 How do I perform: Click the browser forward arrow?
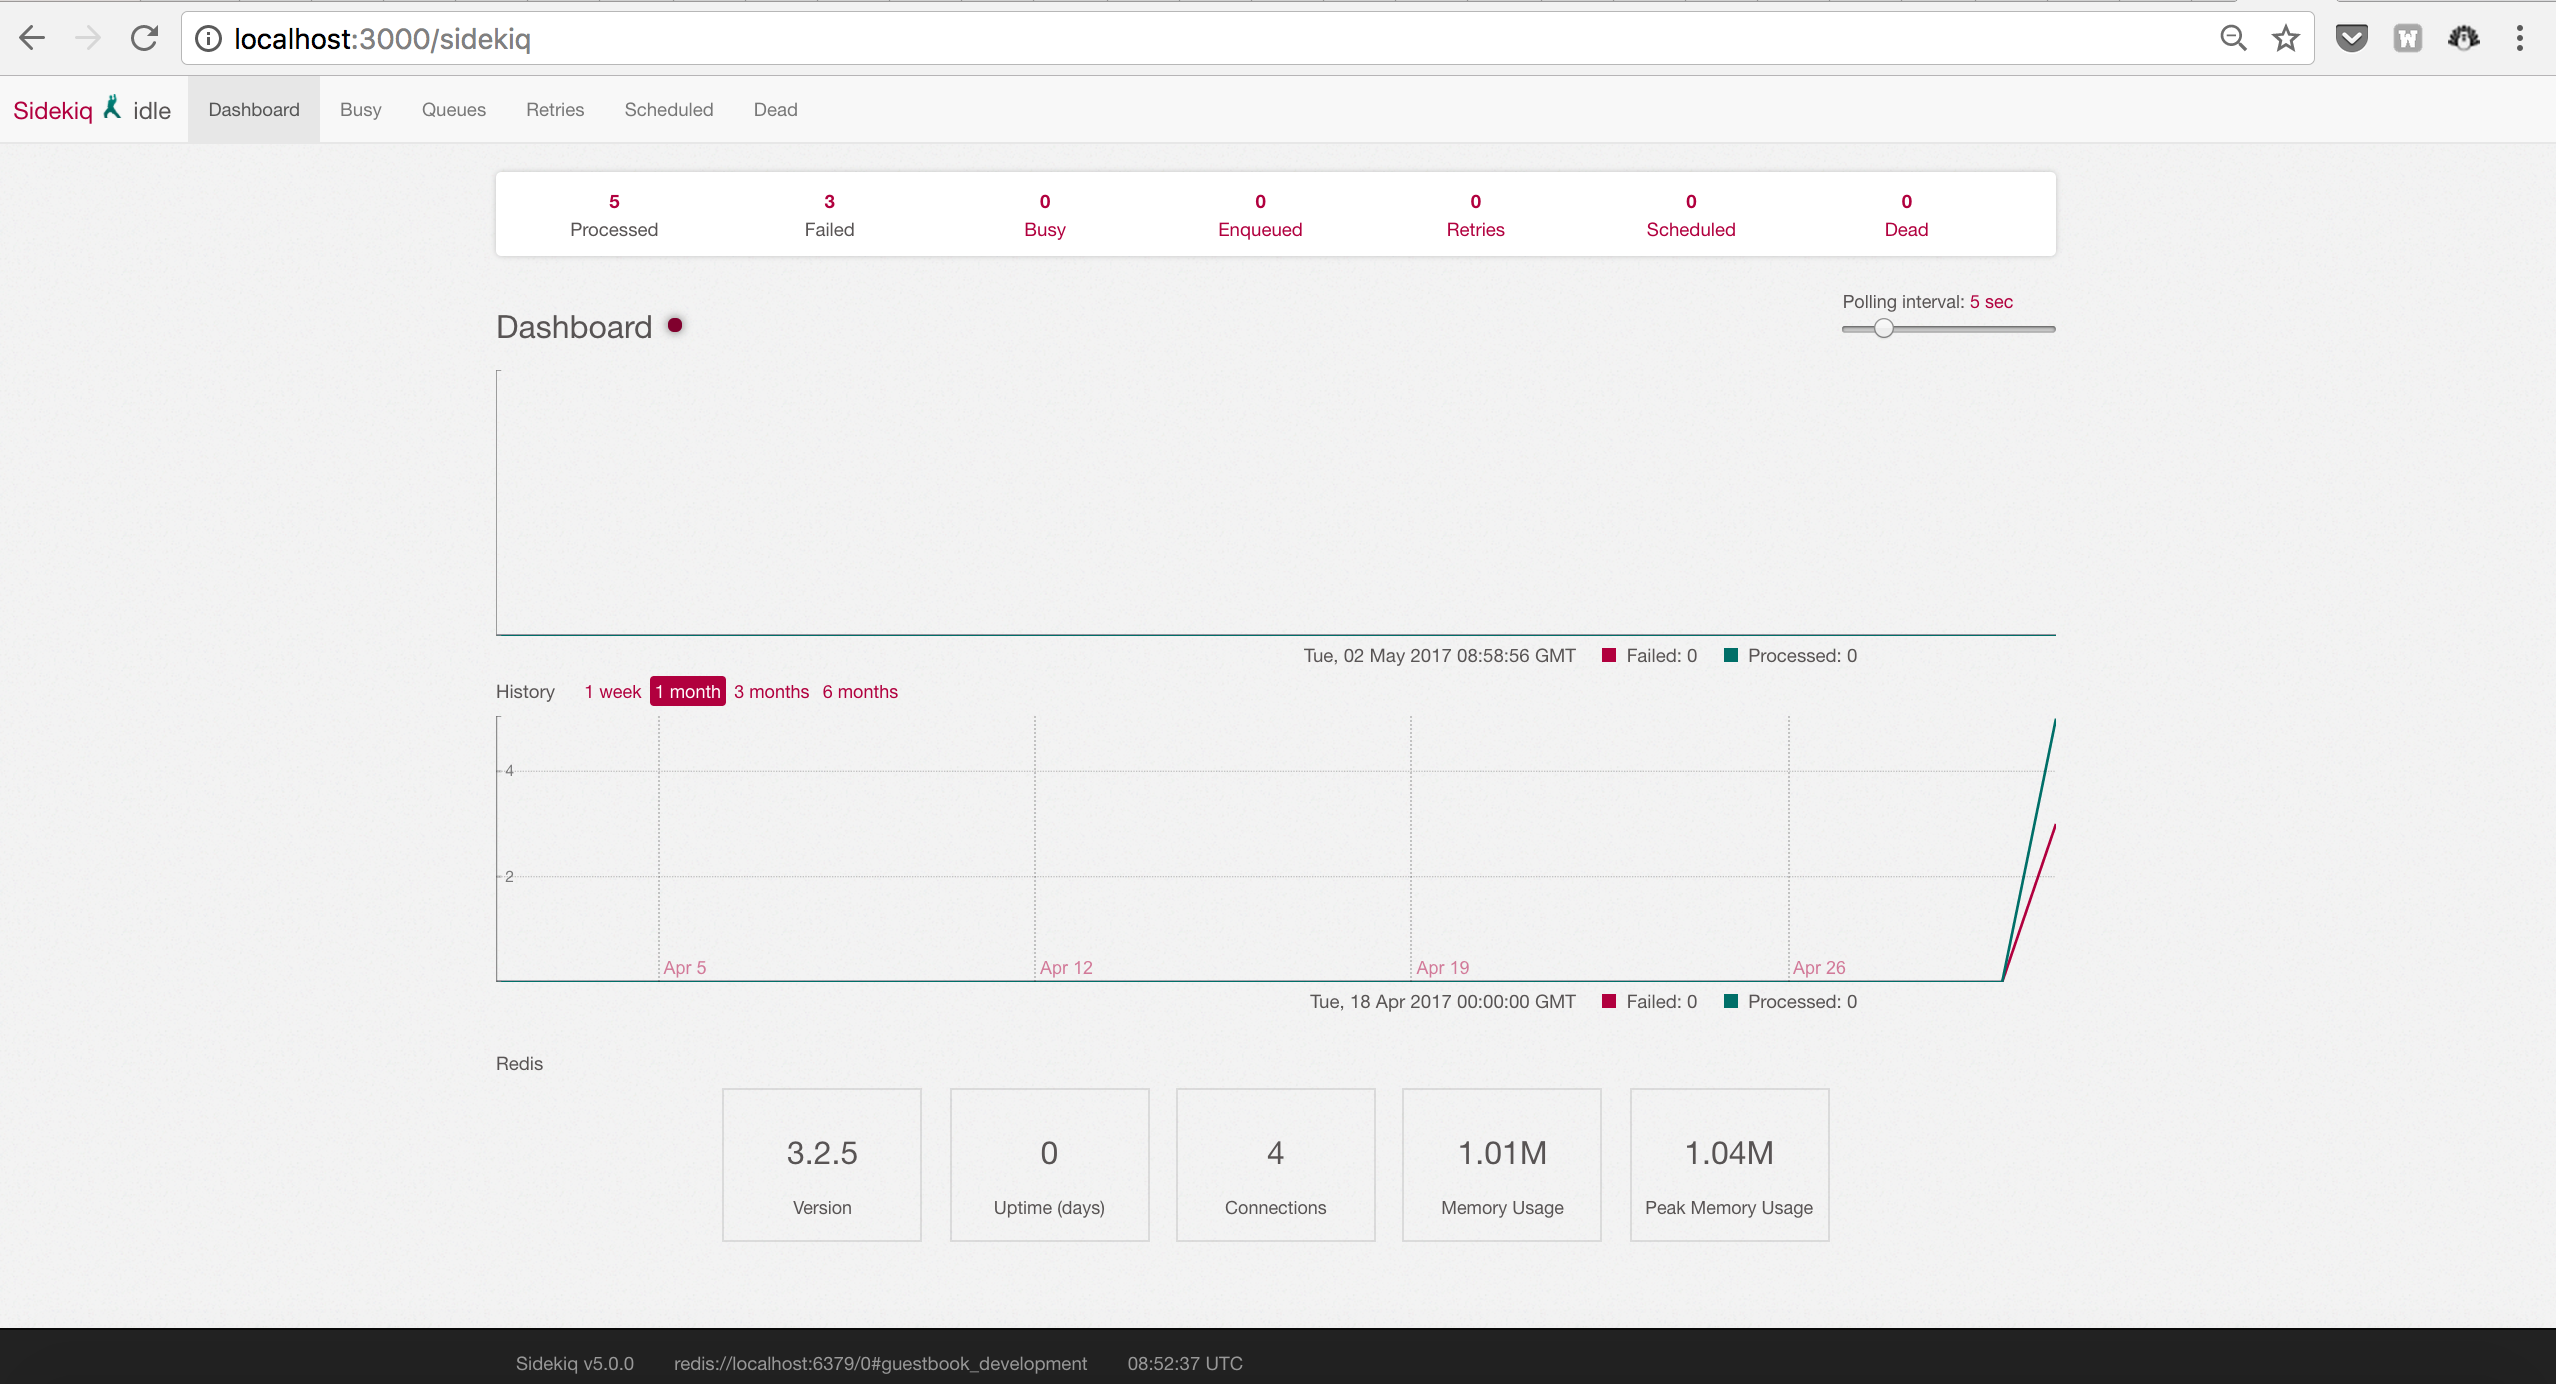[x=88, y=38]
